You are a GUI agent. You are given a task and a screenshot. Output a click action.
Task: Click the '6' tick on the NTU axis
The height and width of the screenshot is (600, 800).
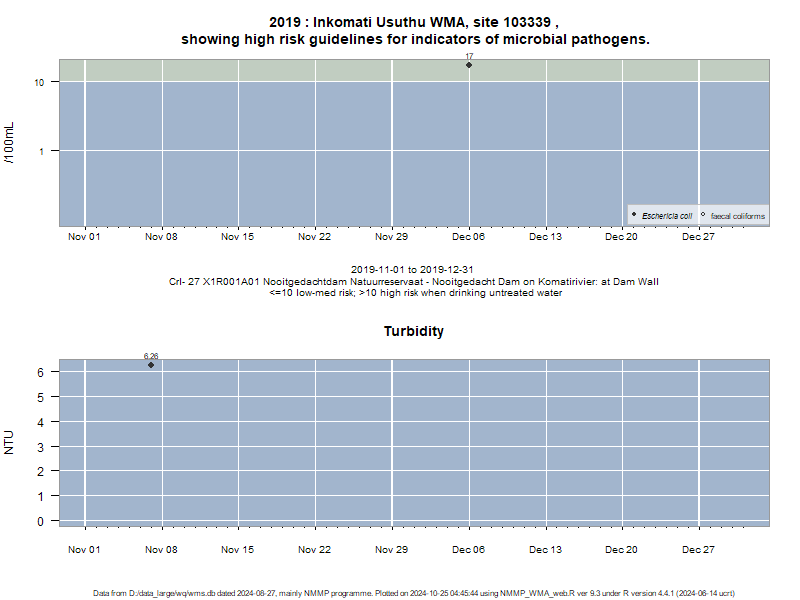click(x=40, y=372)
